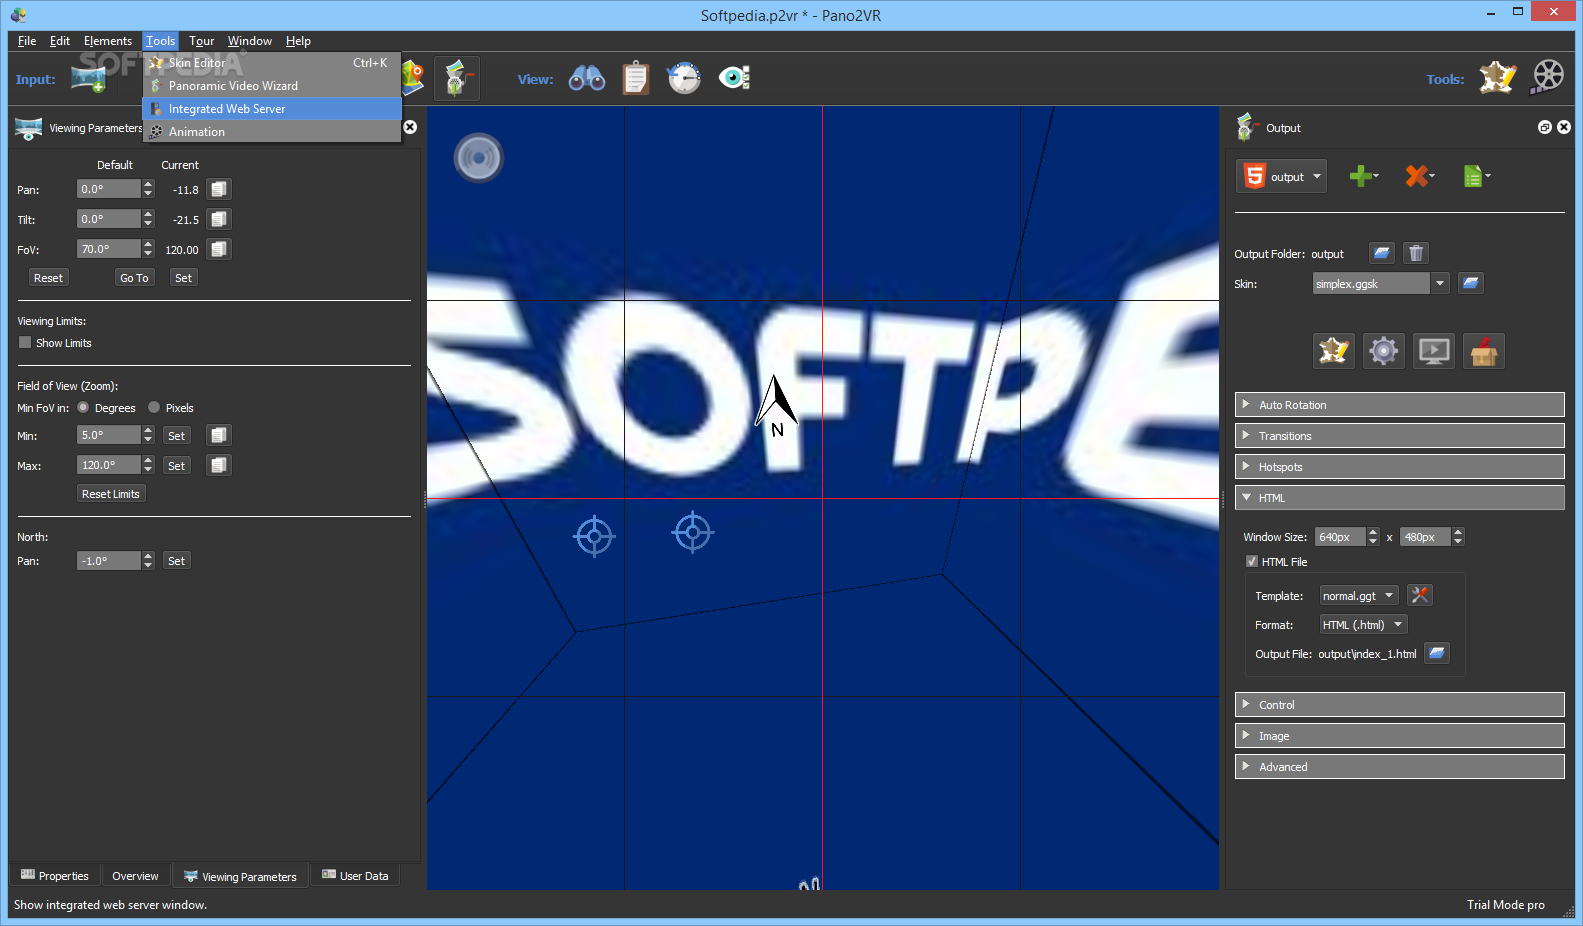Select the right crosshair hotspot in panorama
1583x926 pixels.
(693, 532)
